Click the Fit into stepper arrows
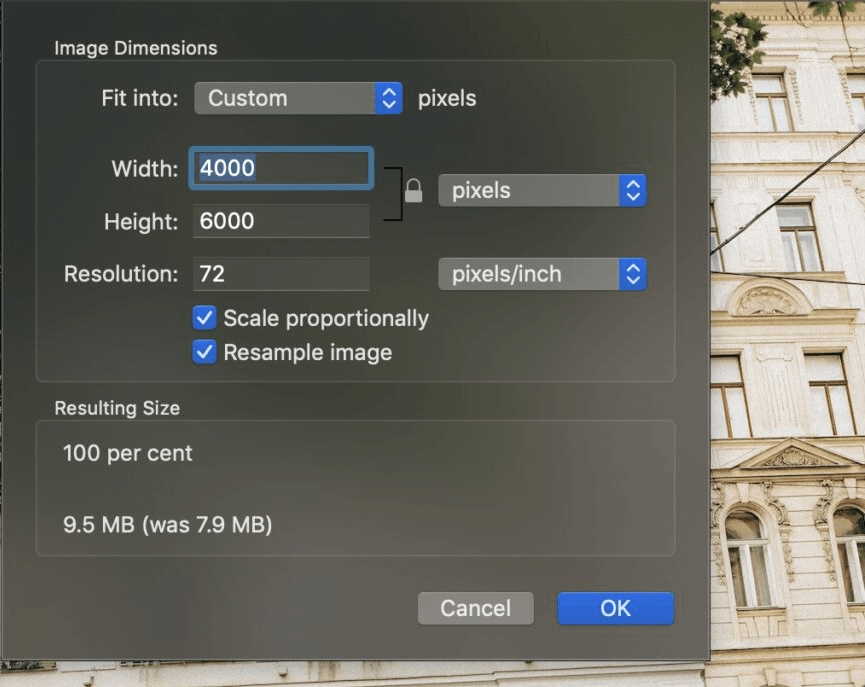 (389, 98)
